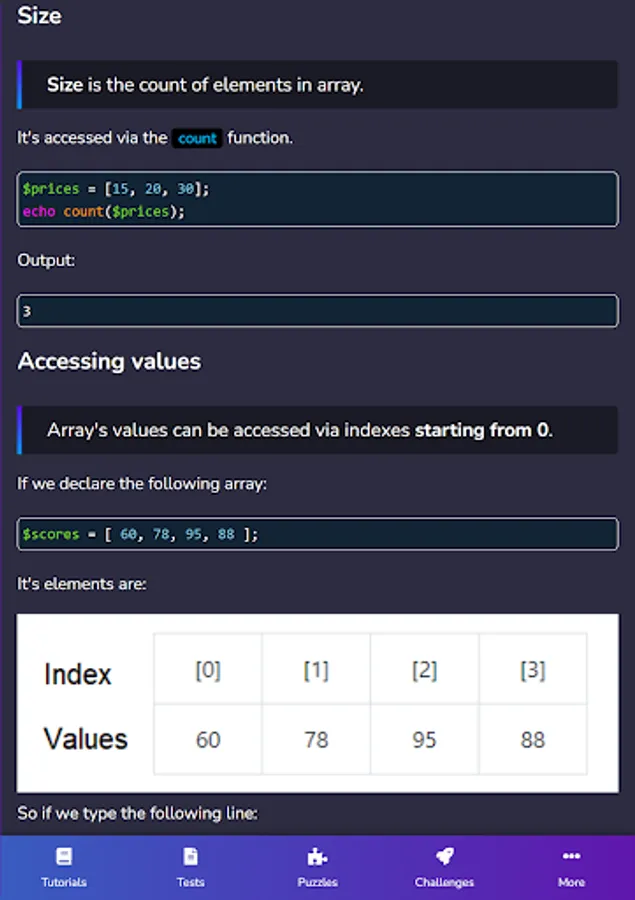Click the 'Accessing values' heading
The image size is (635, 900).
pyautogui.click(x=109, y=362)
